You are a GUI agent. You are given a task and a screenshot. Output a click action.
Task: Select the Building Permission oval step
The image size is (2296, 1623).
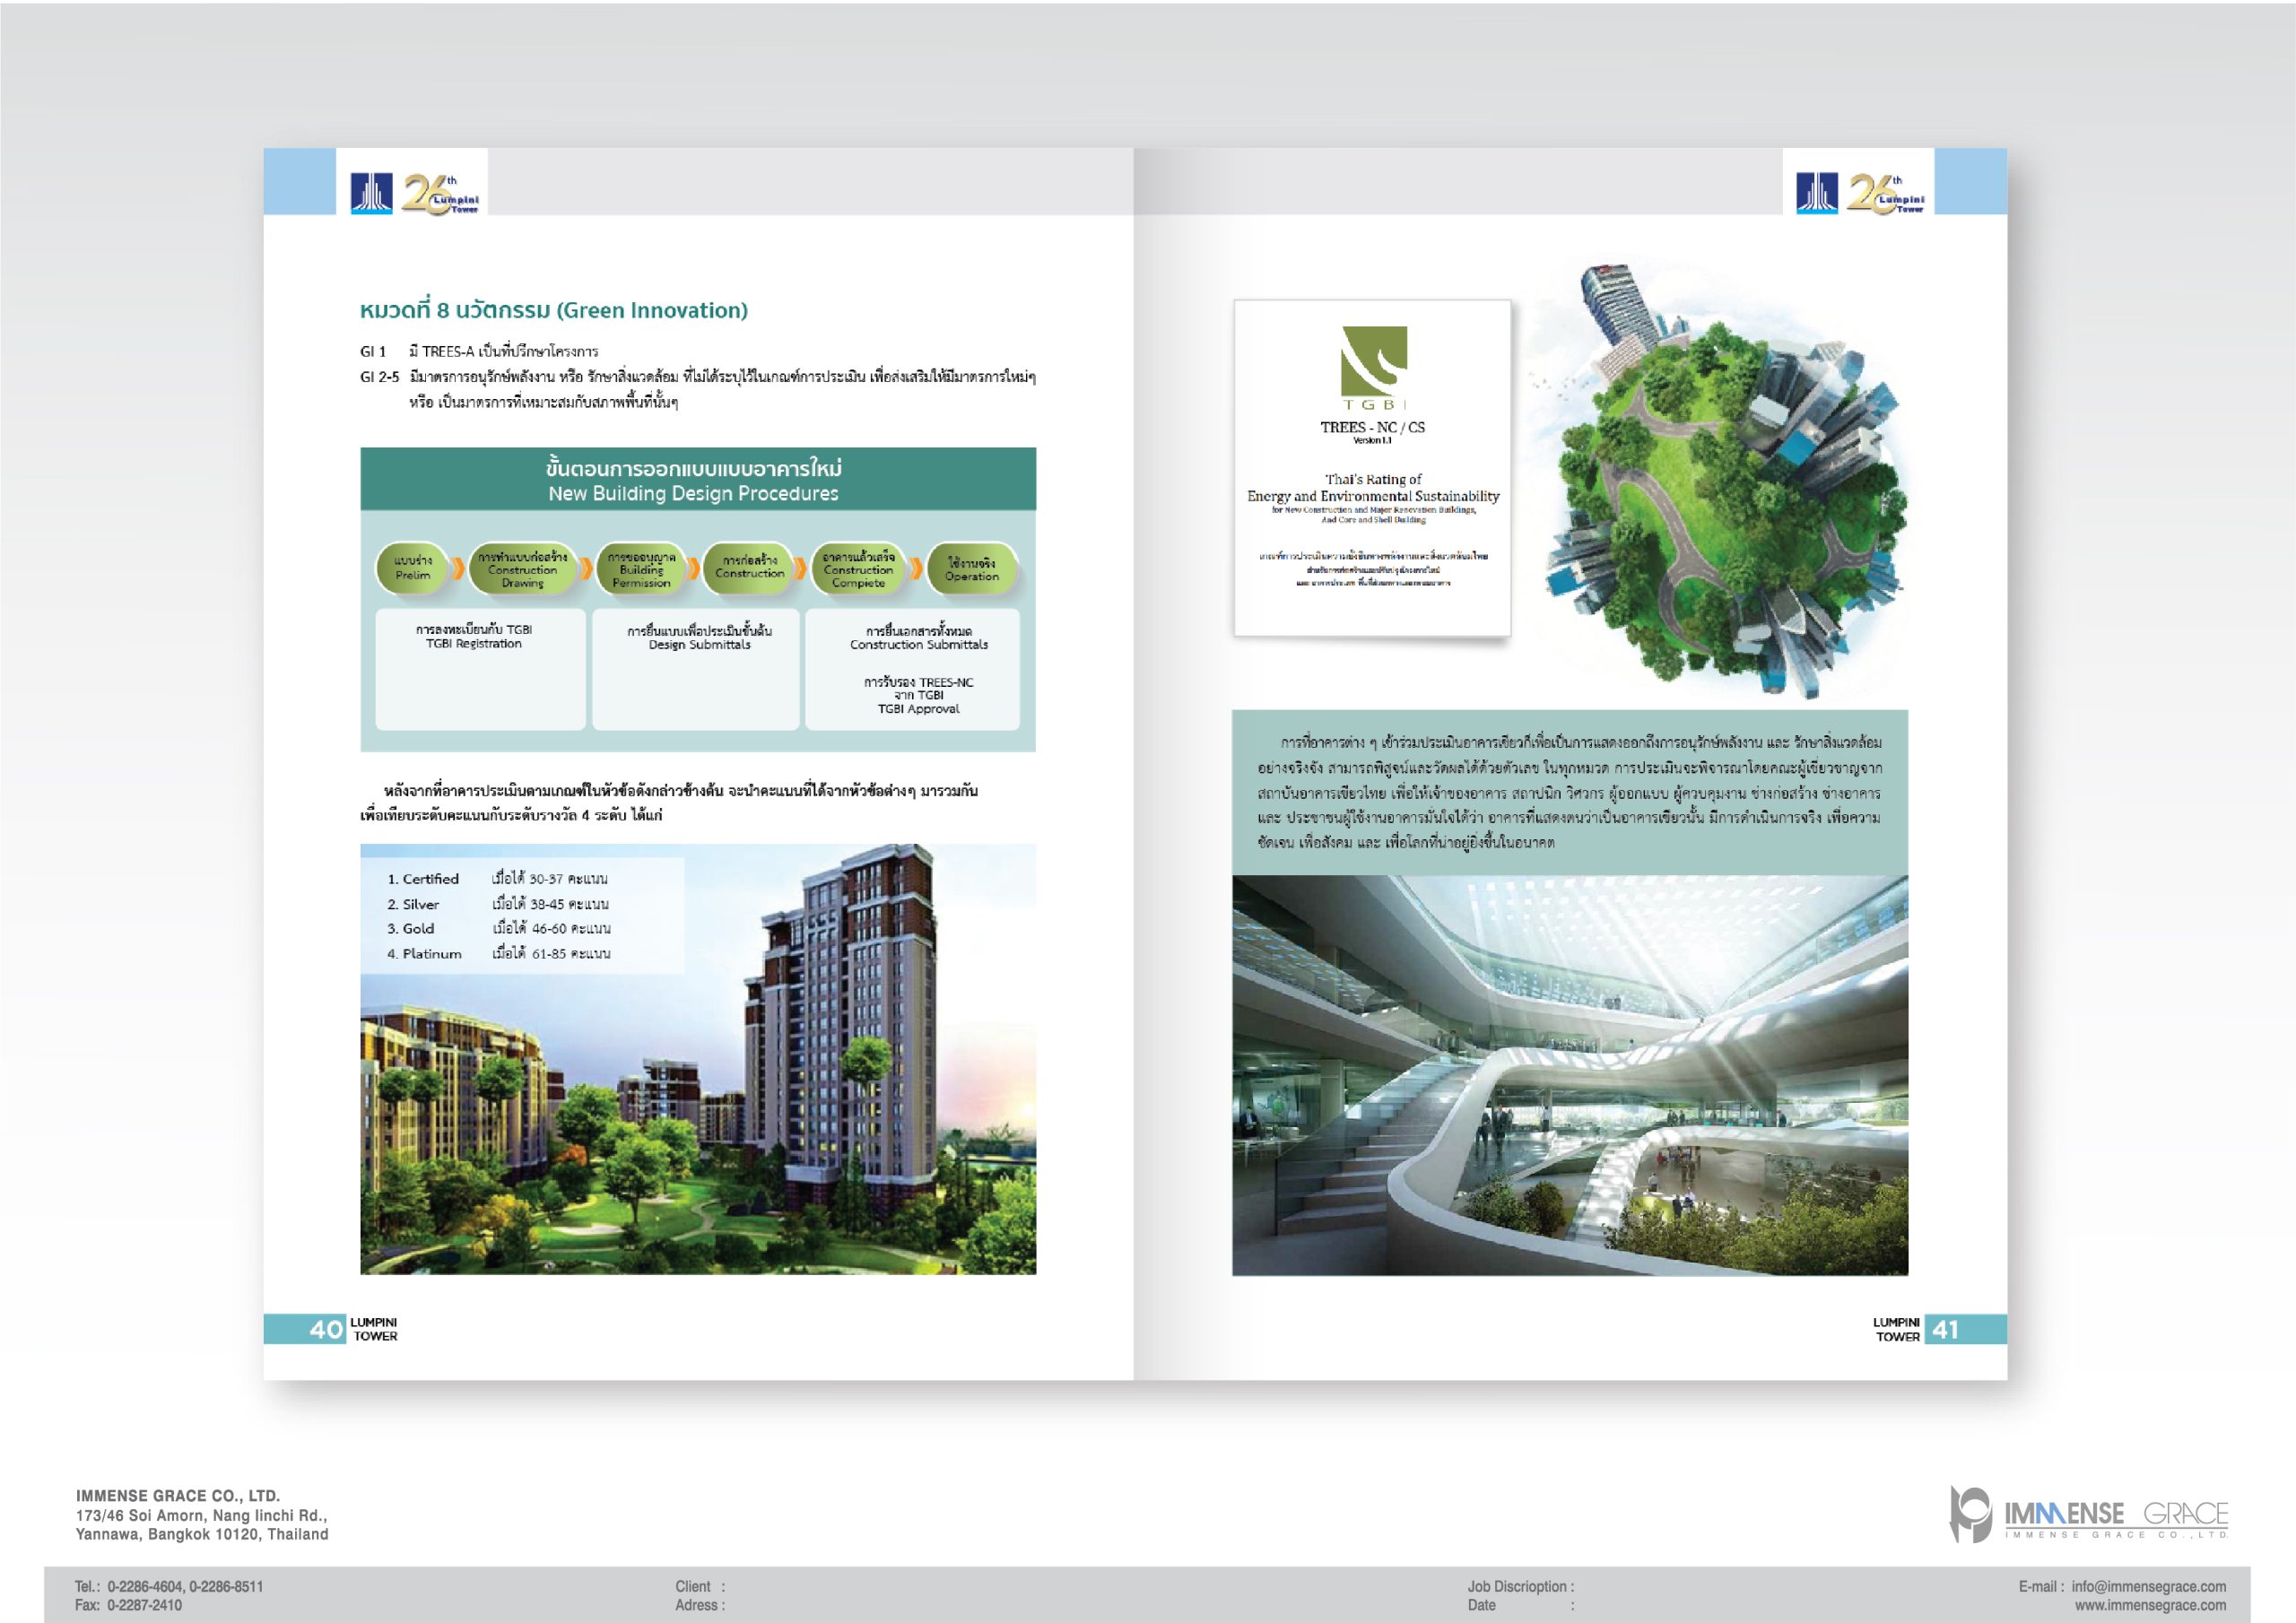(x=641, y=568)
